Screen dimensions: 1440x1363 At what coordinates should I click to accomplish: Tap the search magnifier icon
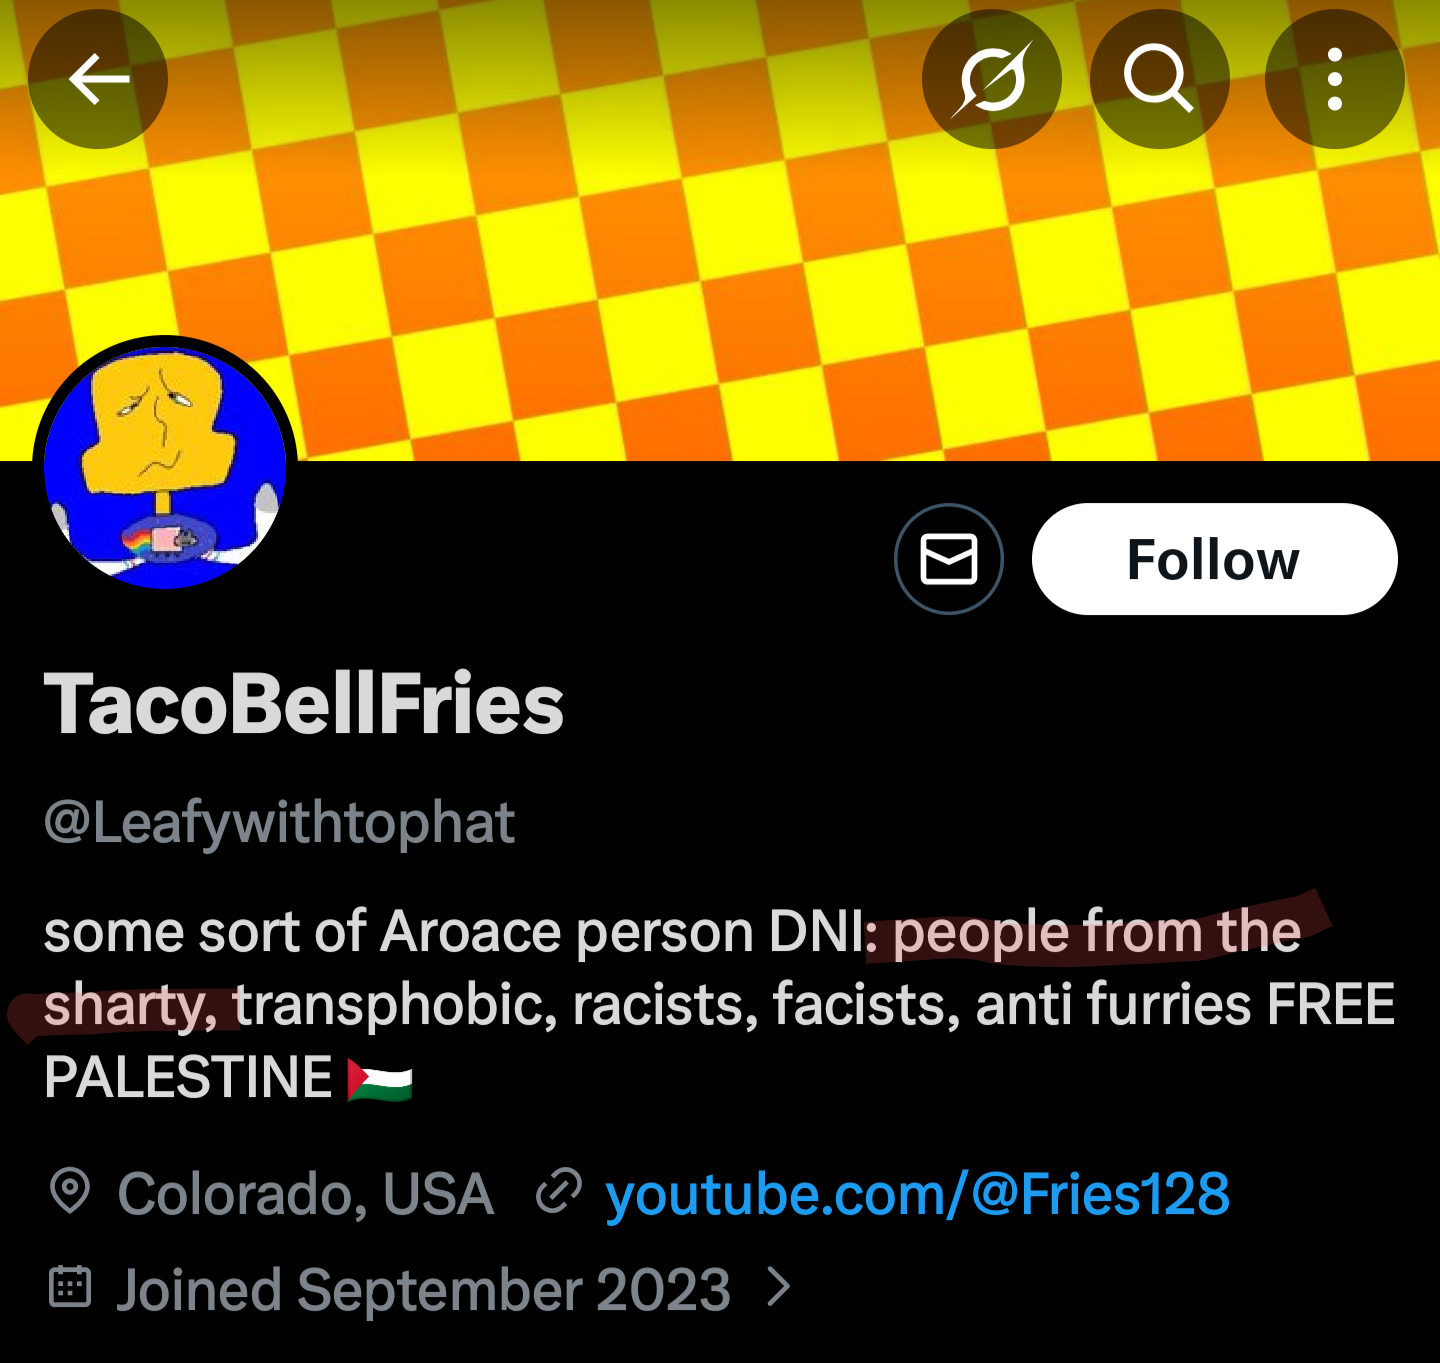[1159, 79]
